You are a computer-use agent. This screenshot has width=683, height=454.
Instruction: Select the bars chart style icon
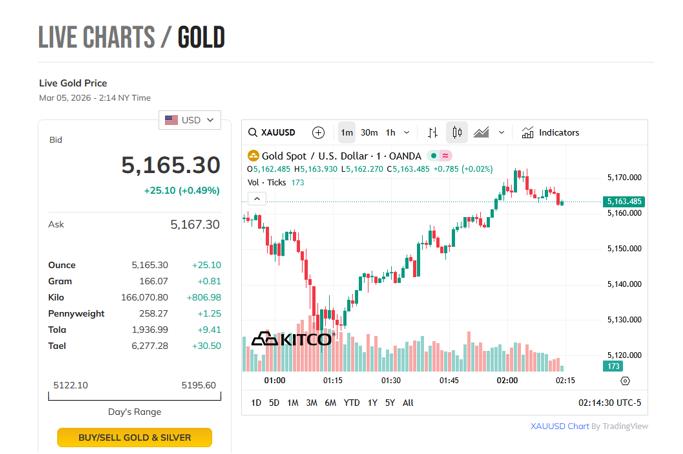(433, 133)
